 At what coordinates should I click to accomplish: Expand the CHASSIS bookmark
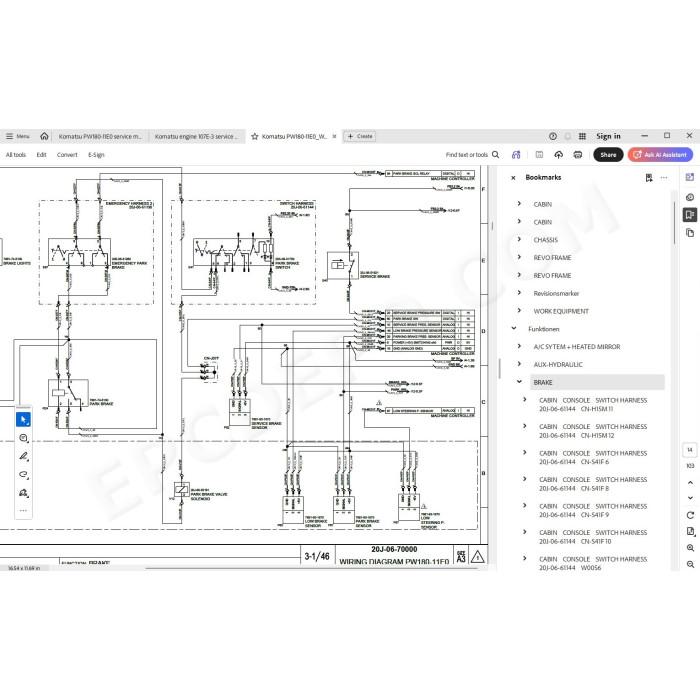(x=519, y=239)
